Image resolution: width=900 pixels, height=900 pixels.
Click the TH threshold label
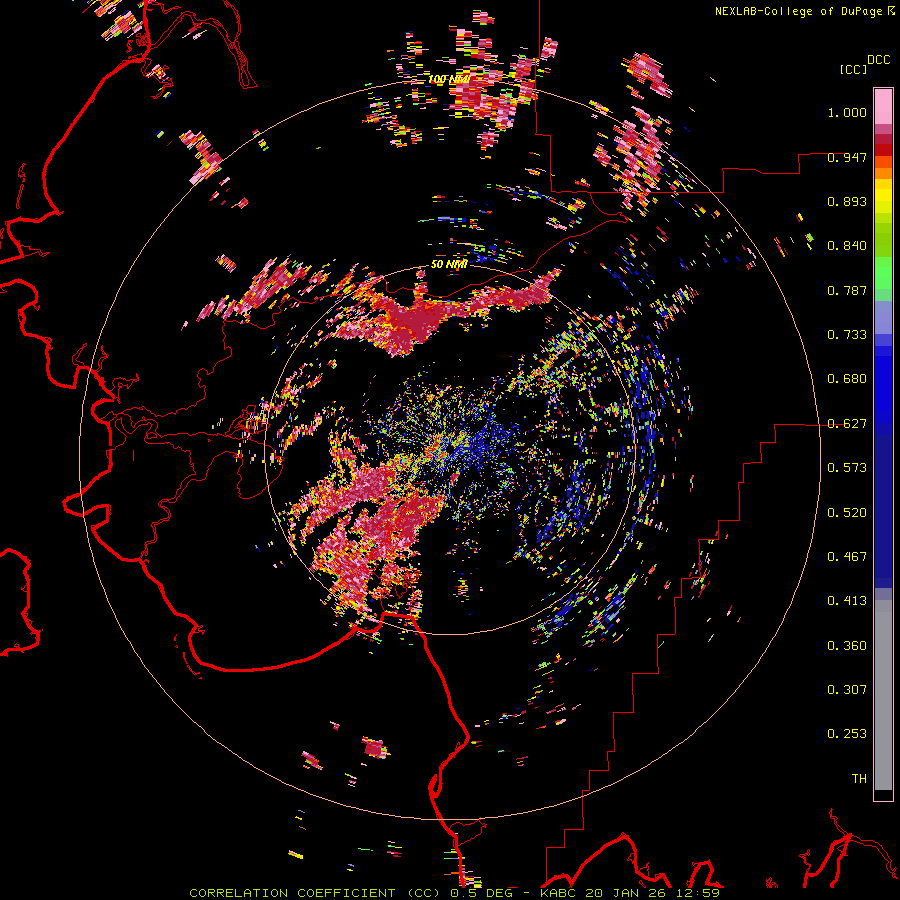click(859, 779)
